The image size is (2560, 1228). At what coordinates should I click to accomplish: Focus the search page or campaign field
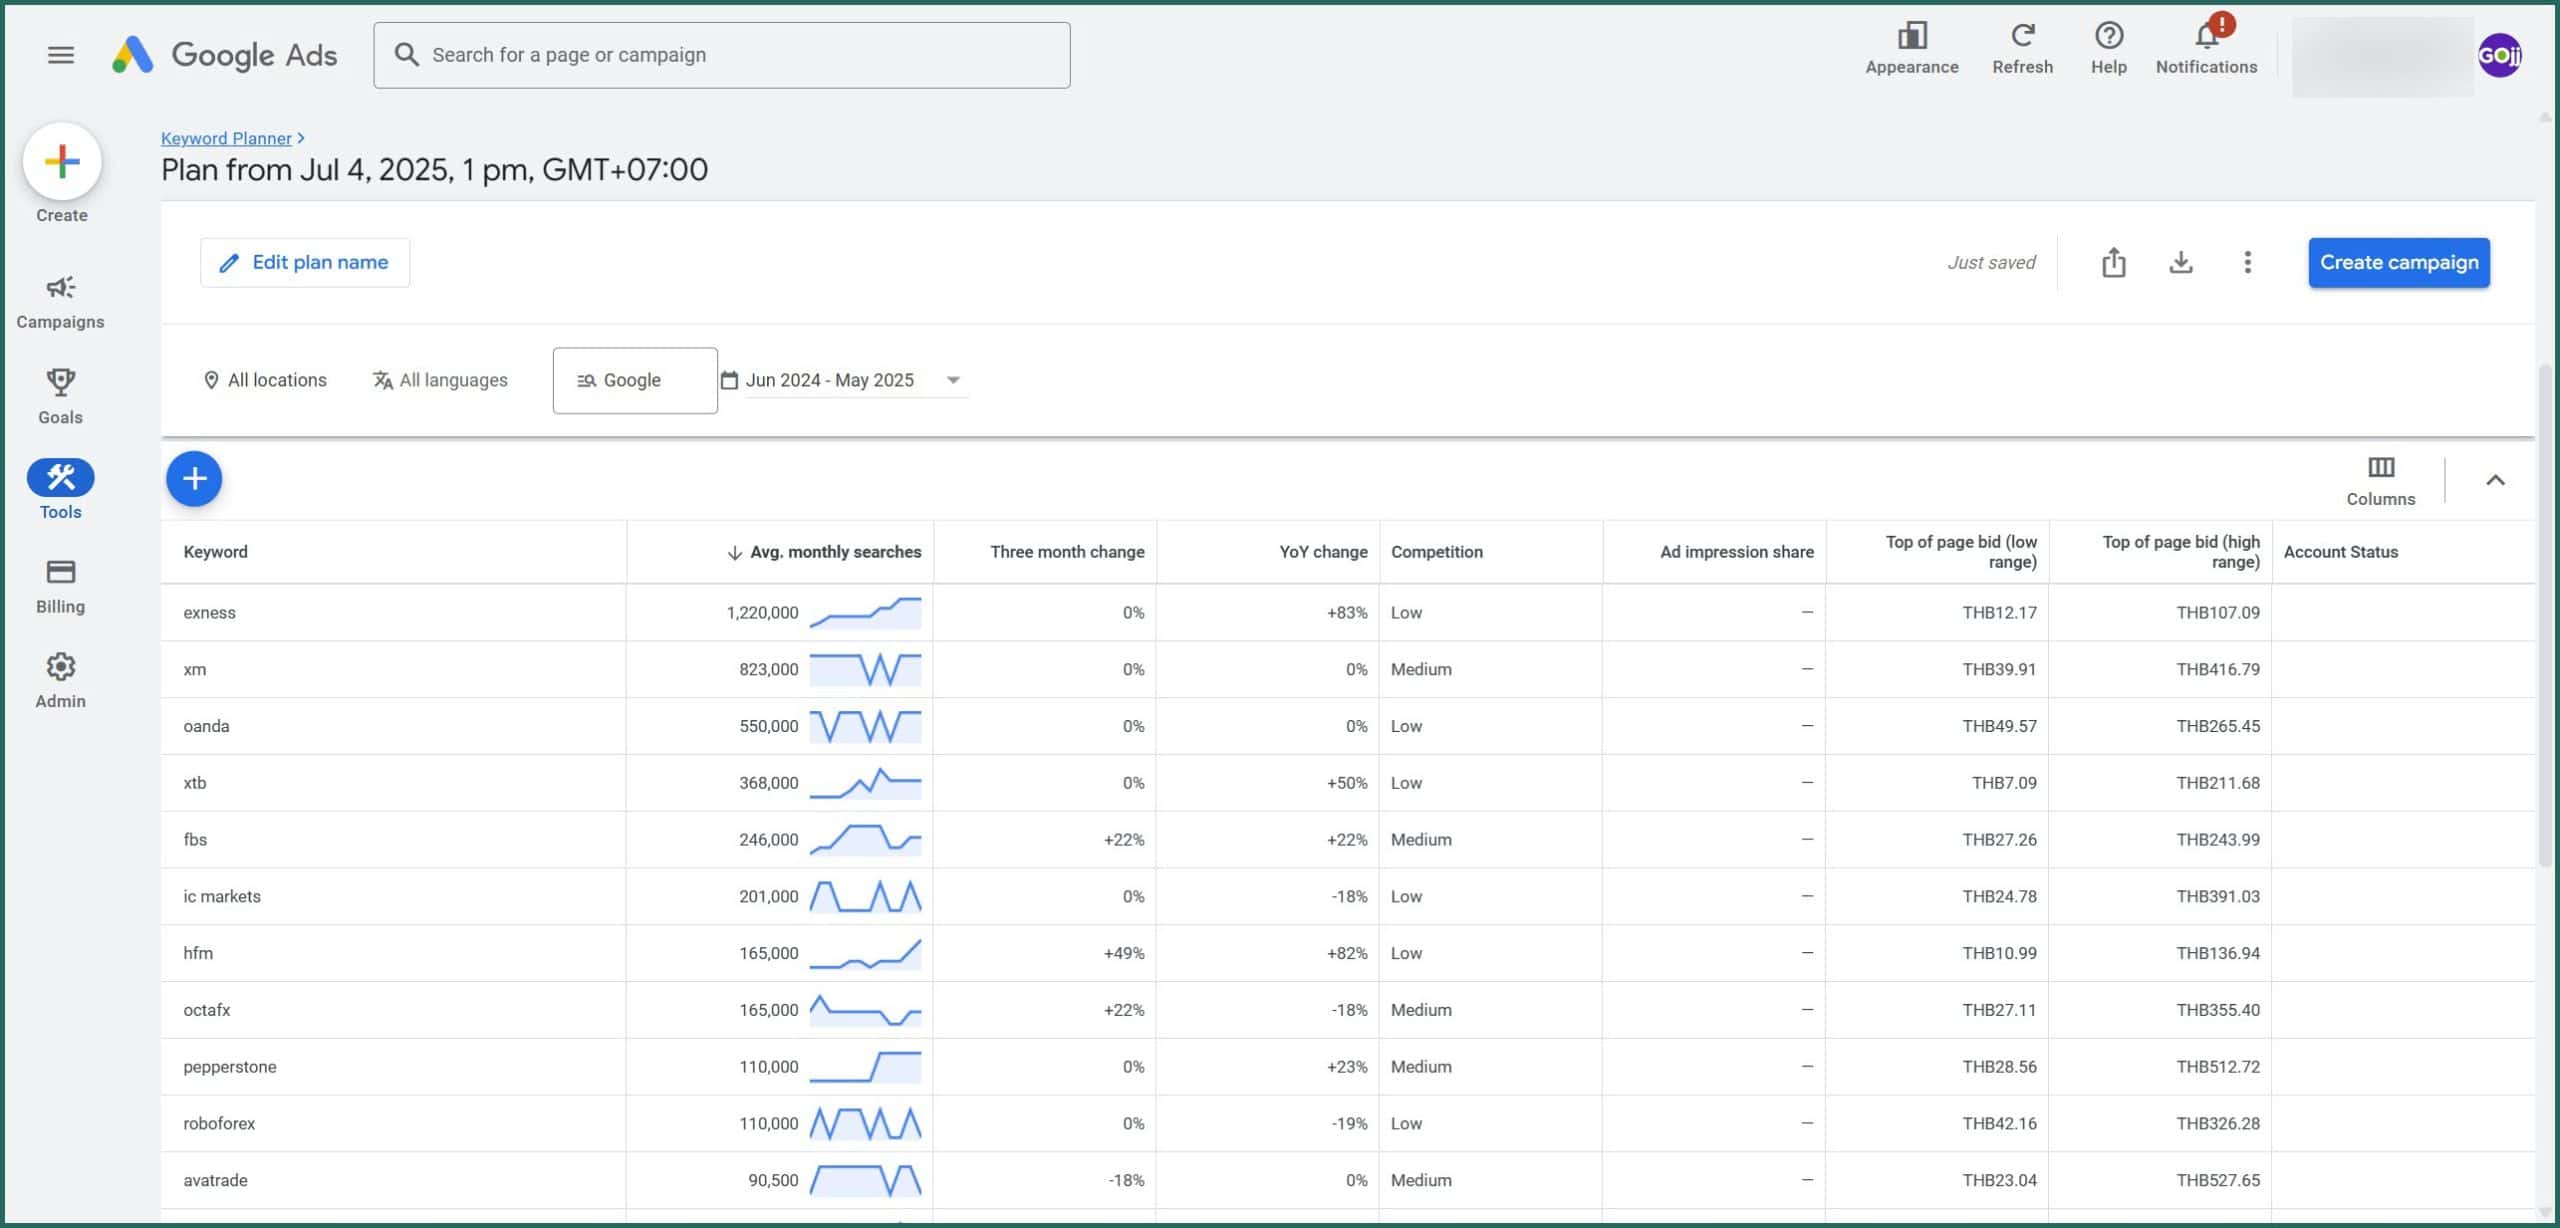click(x=721, y=55)
